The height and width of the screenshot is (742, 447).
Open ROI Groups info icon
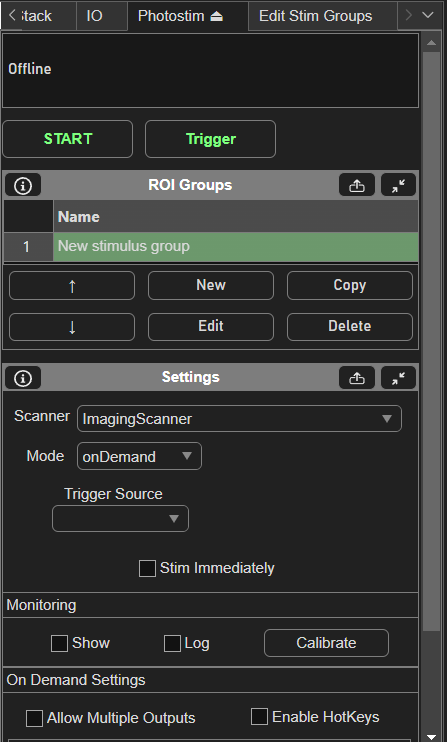coord(23,185)
